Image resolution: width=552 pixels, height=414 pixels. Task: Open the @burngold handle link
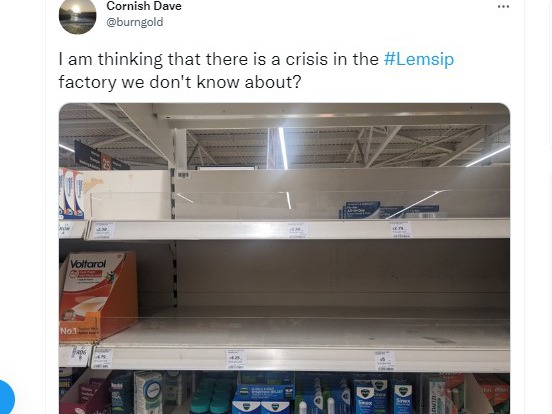[x=134, y=22]
